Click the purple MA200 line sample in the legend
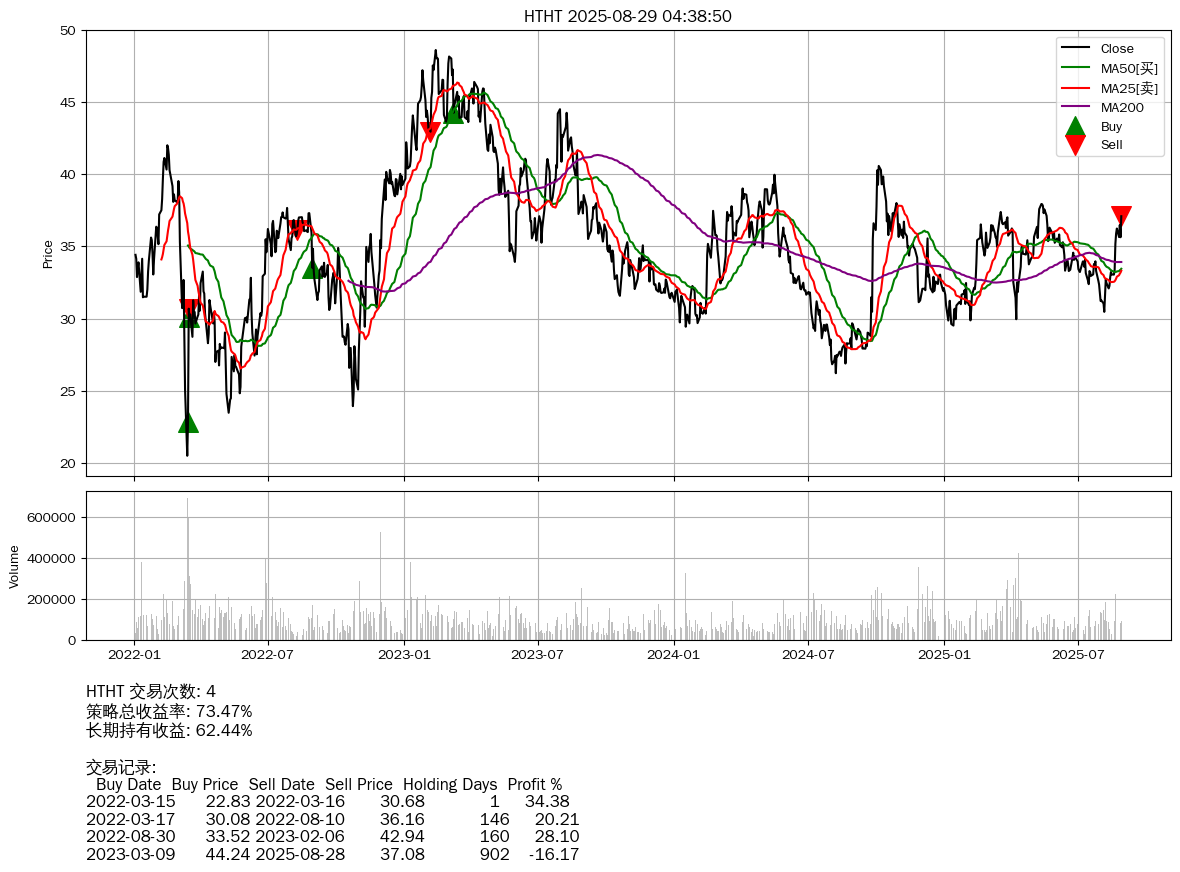1180x872 pixels. 1075,107
